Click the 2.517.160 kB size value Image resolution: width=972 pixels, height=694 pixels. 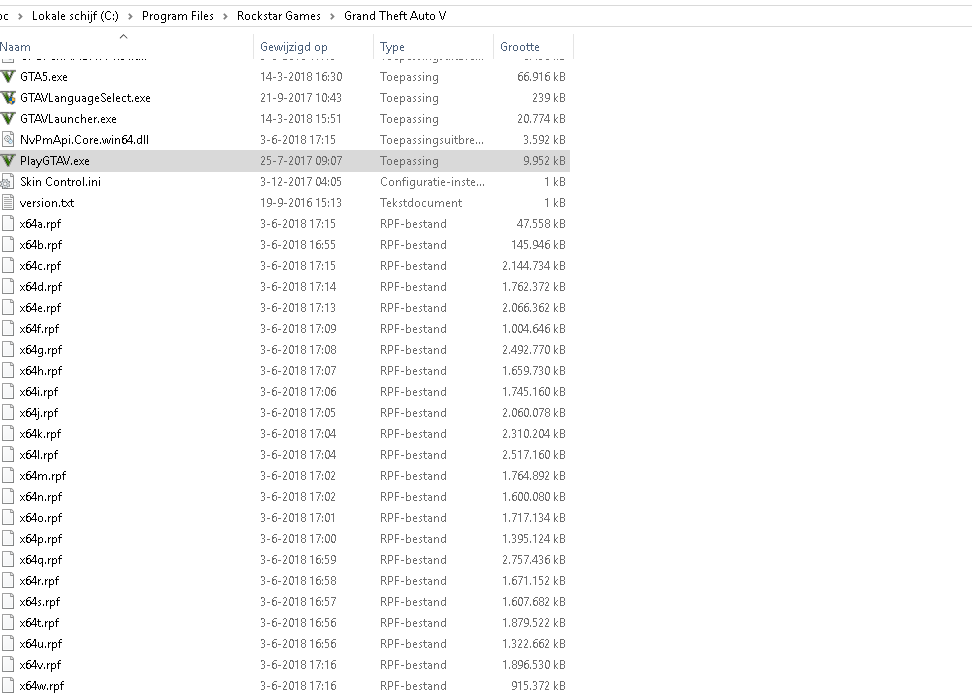click(534, 455)
